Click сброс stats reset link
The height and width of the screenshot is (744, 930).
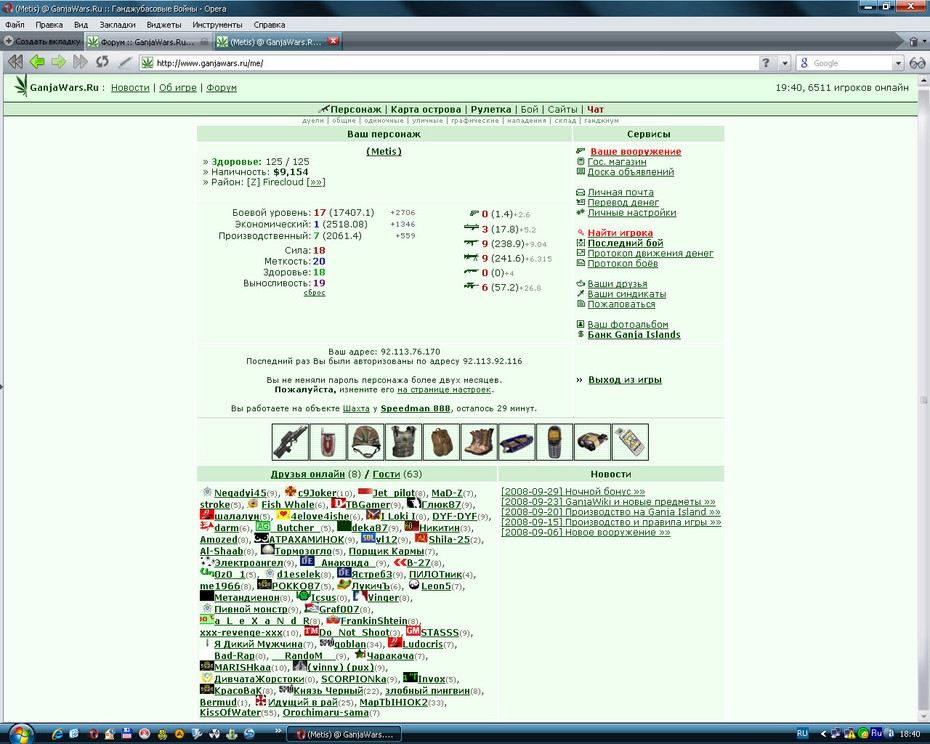314,292
